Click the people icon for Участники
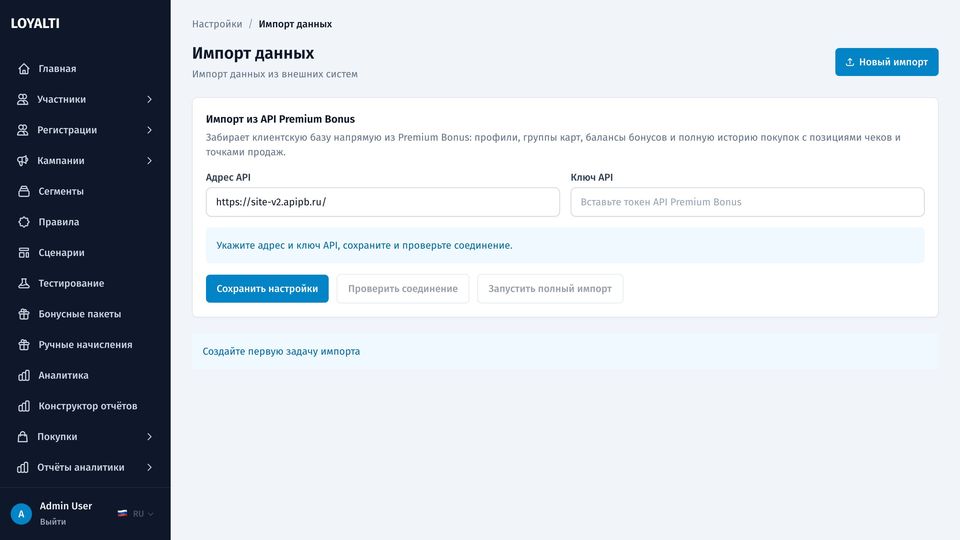Screen dimensions: 960x540 [x=23, y=99]
